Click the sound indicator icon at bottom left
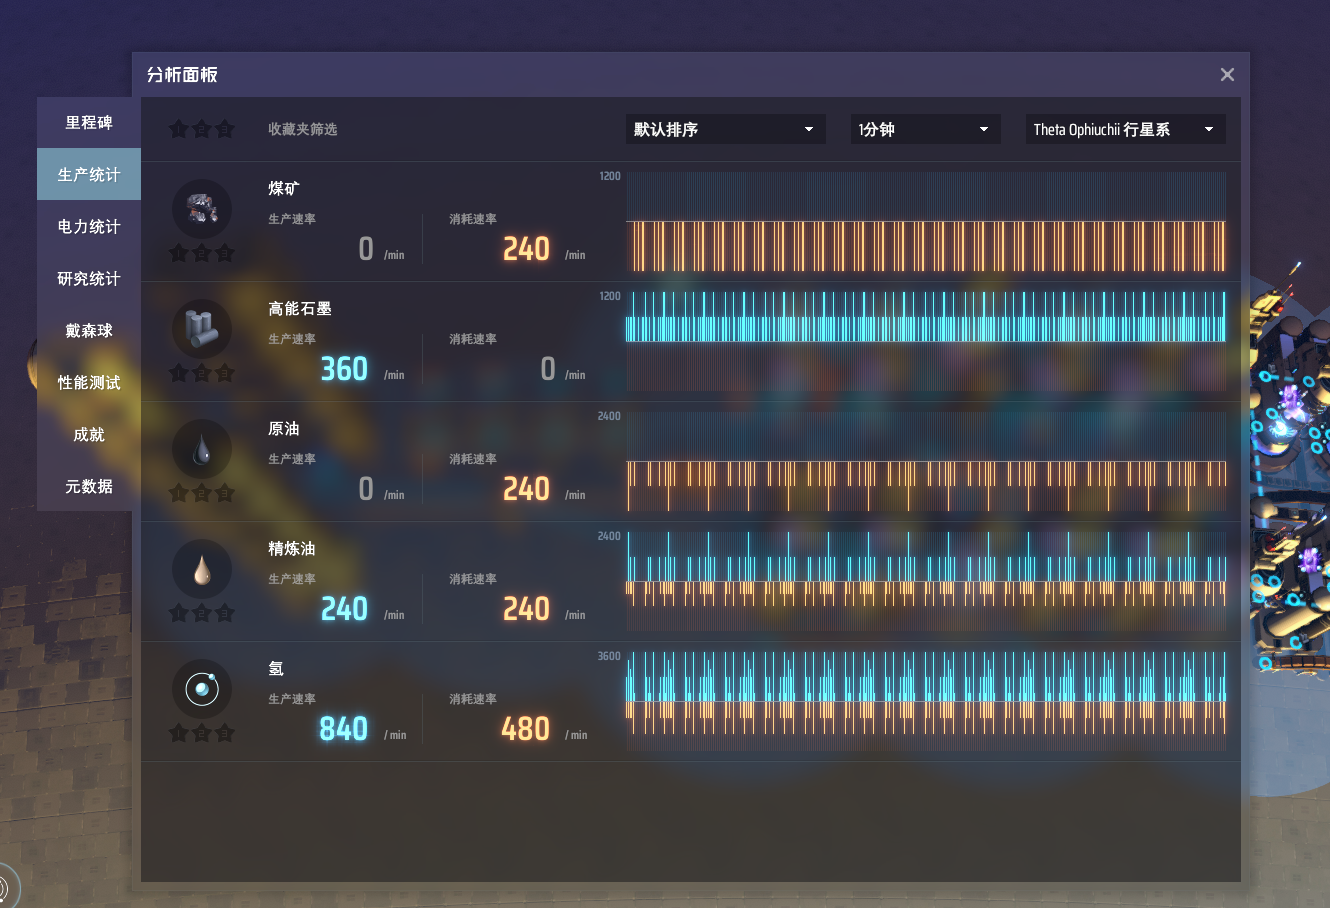Image resolution: width=1330 pixels, height=908 pixels. pos(10,884)
